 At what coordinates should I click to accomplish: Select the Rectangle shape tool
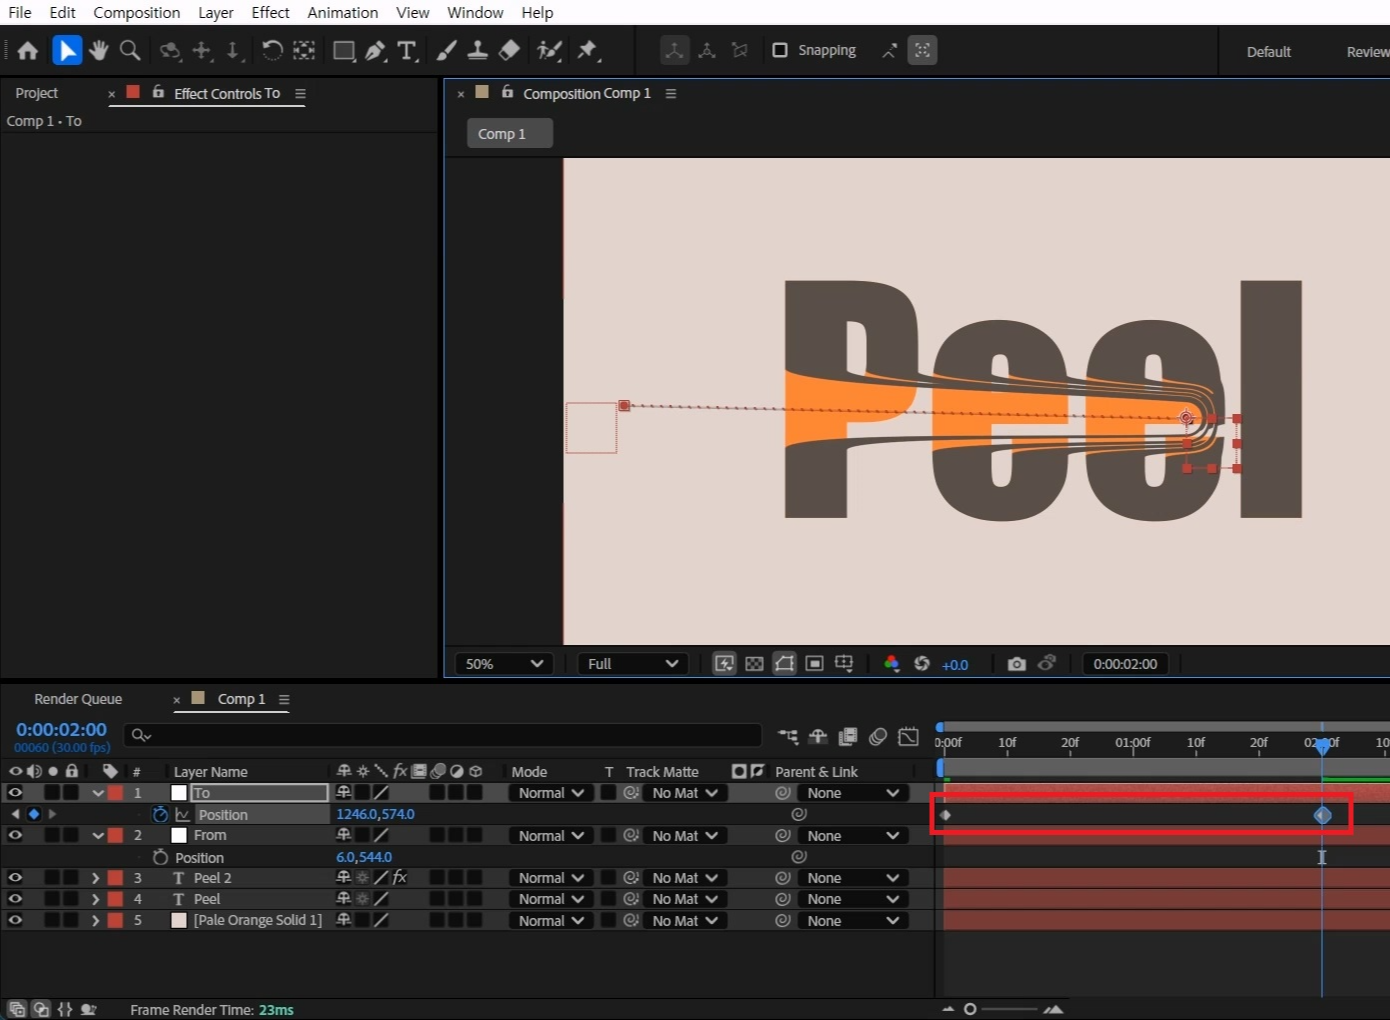[x=344, y=50]
